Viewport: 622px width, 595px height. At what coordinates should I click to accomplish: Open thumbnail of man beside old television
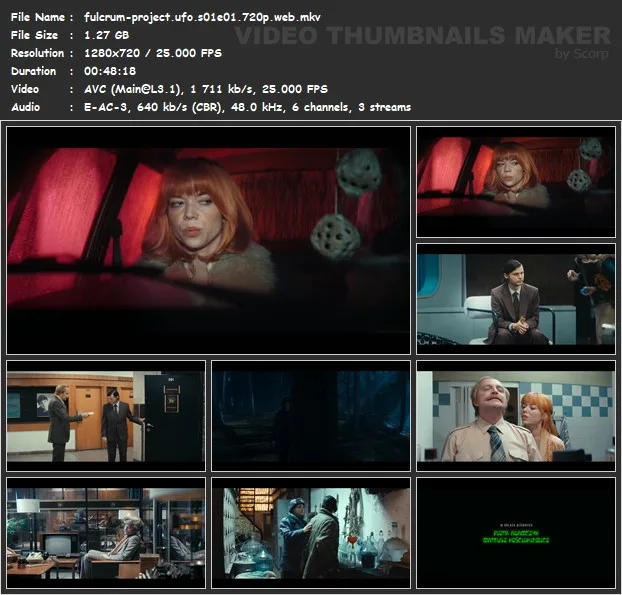click(x=106, y=533)
